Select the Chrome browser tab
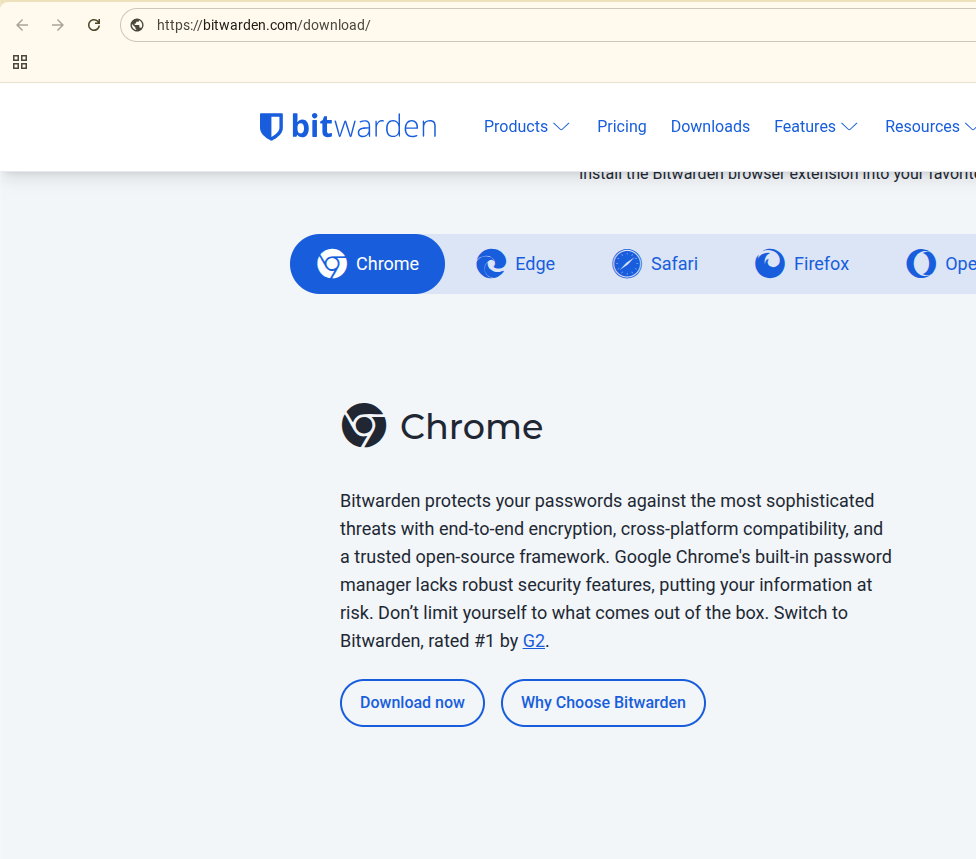 point(367,264)
